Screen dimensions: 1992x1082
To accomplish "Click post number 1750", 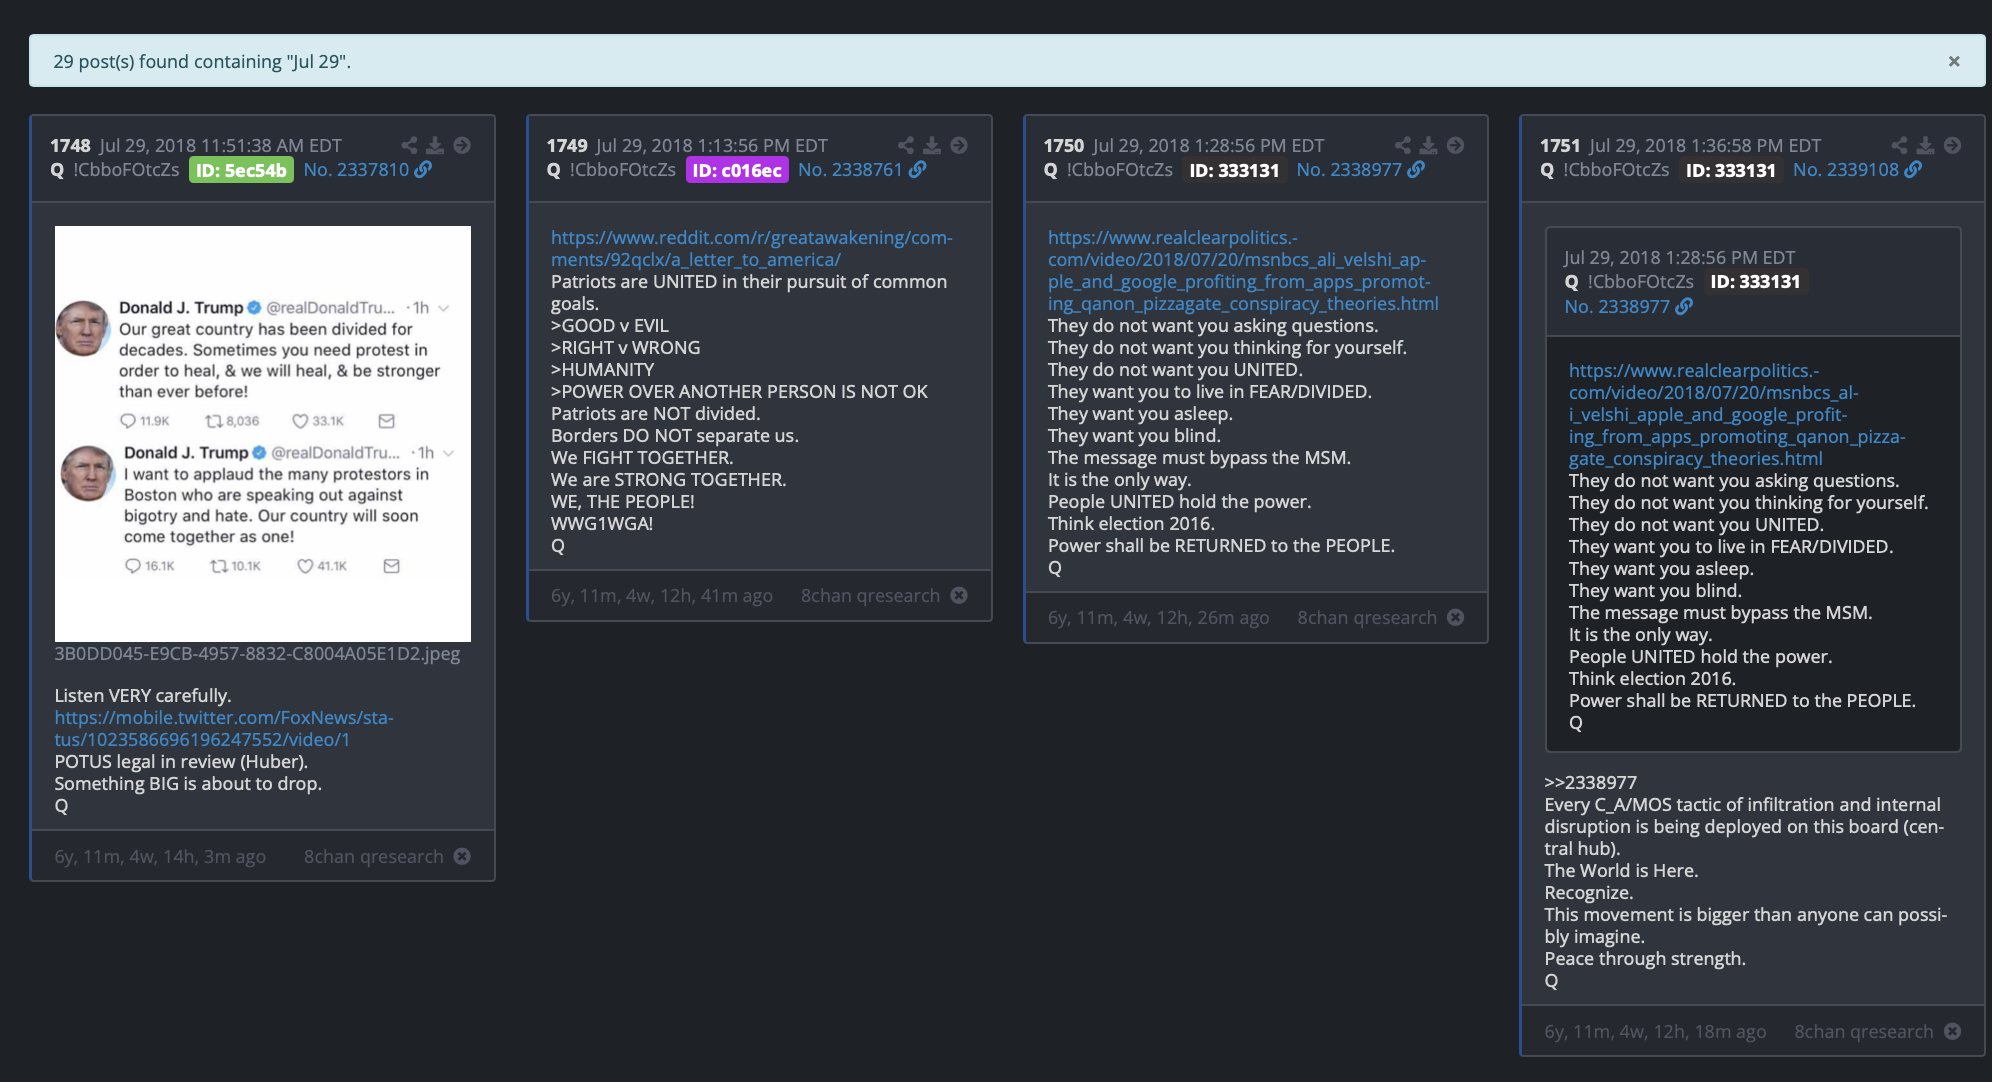I will [1064, 145].
